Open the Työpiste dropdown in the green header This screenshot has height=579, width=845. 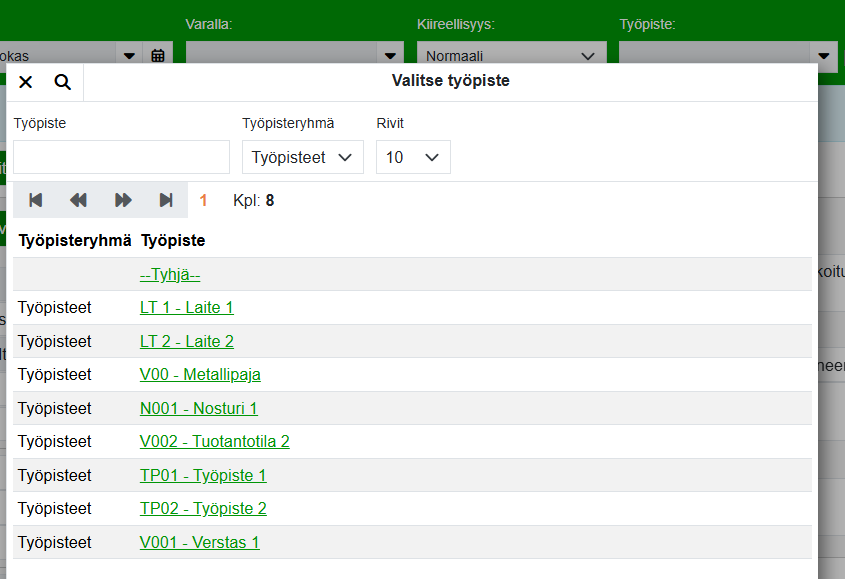(824, 56)
